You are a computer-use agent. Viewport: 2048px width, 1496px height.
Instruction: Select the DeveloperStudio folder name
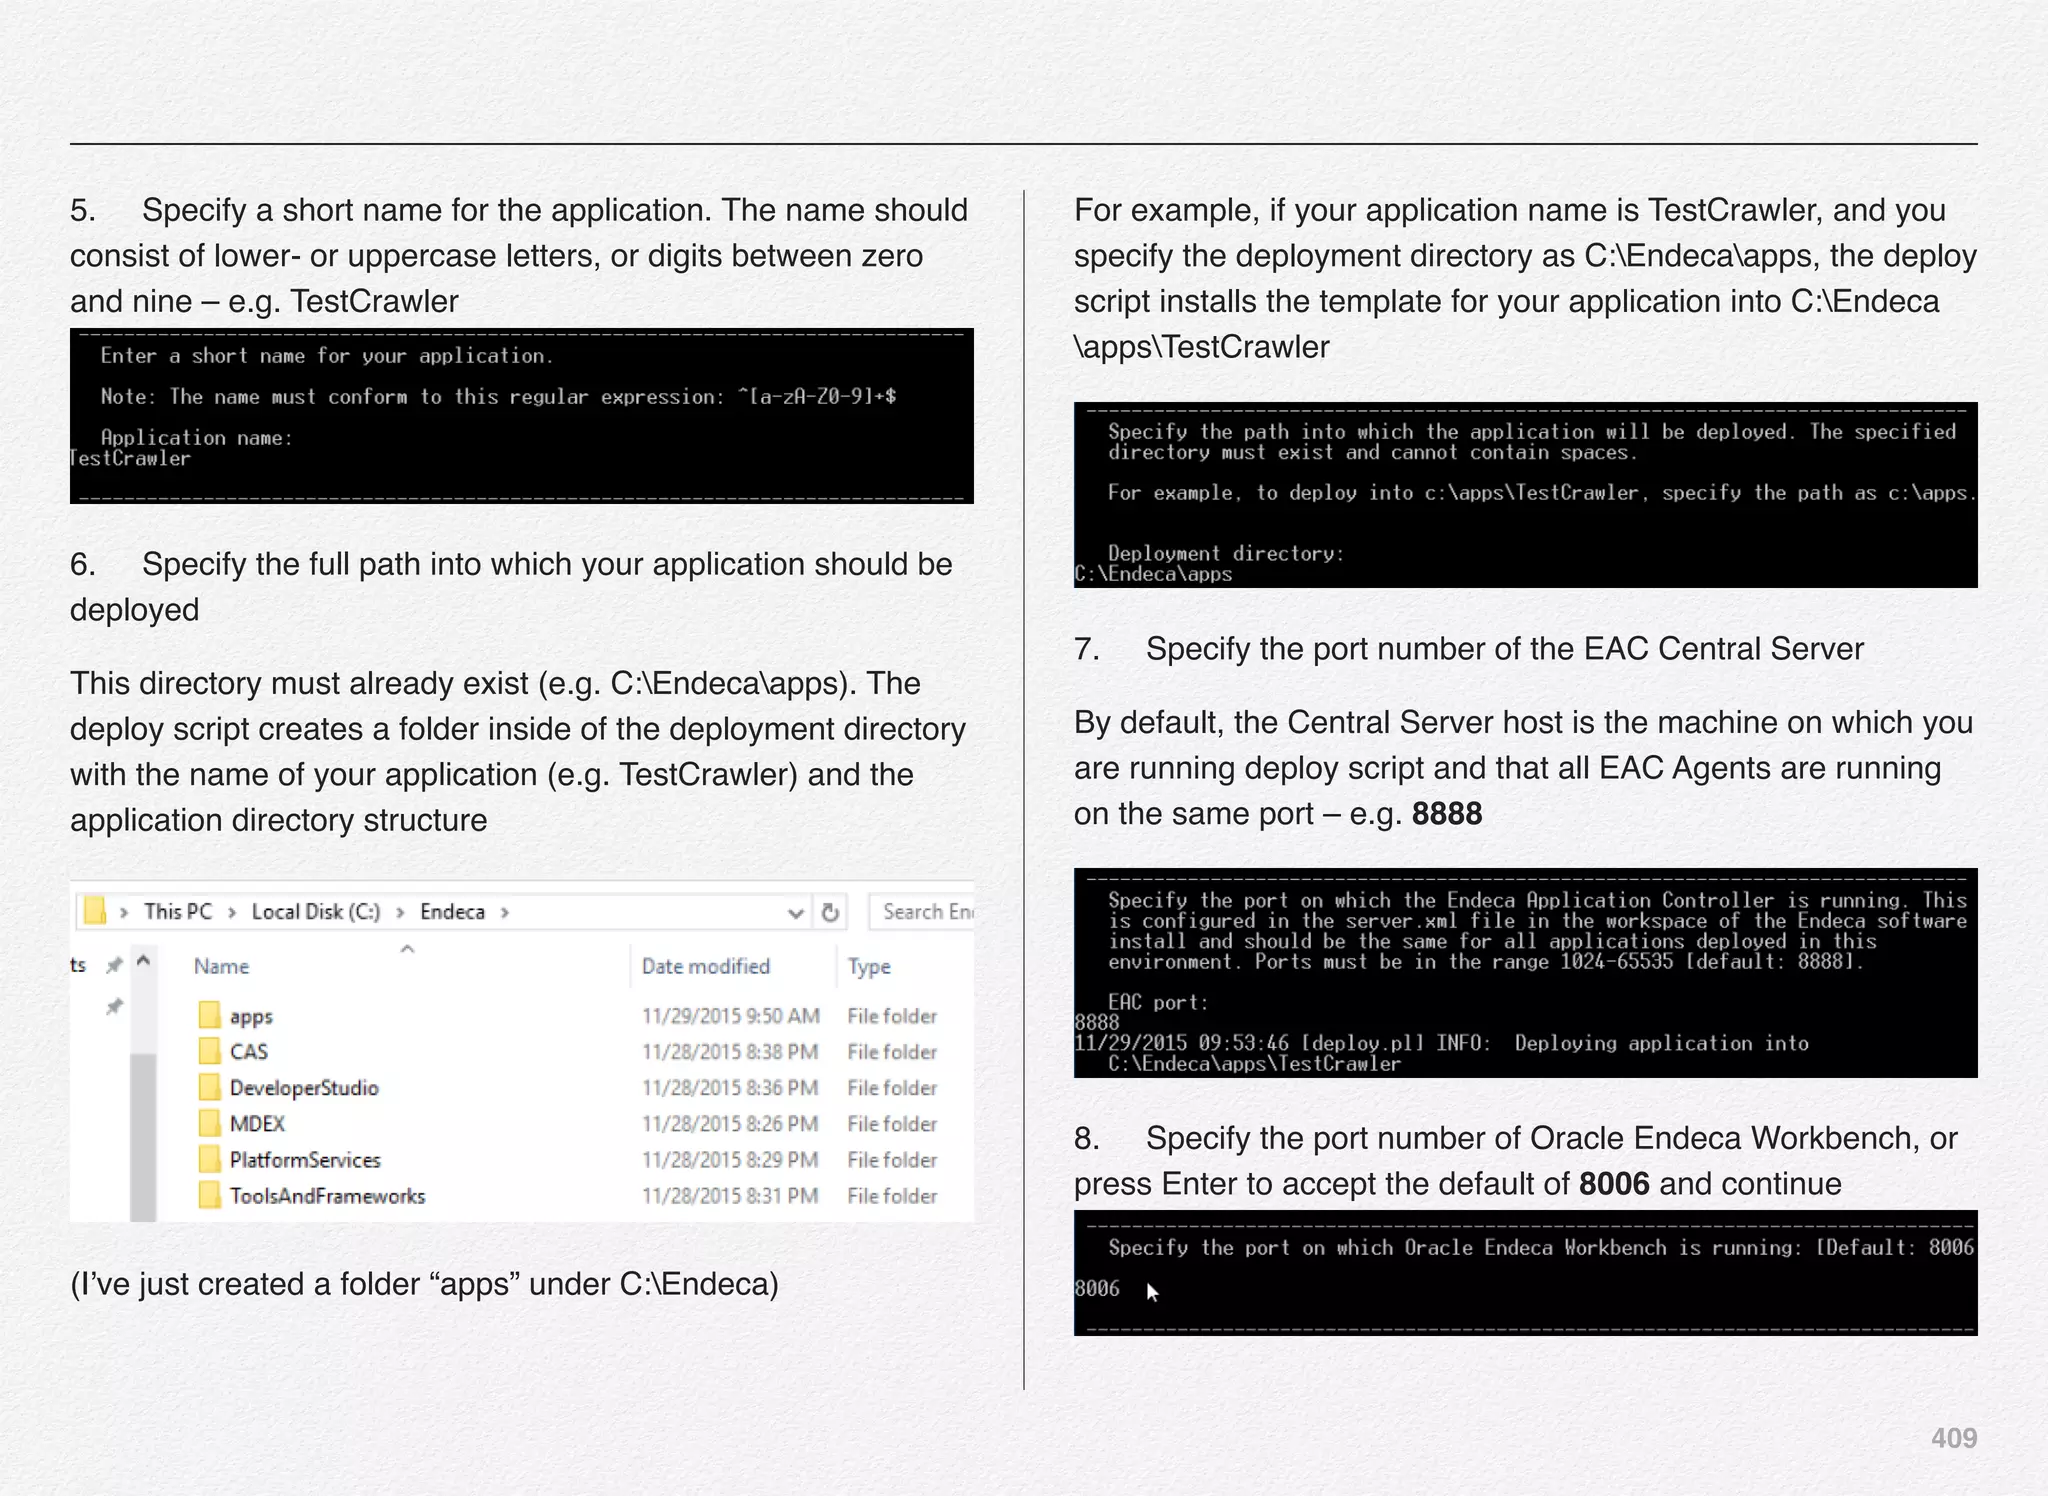tap(304, 1088)
